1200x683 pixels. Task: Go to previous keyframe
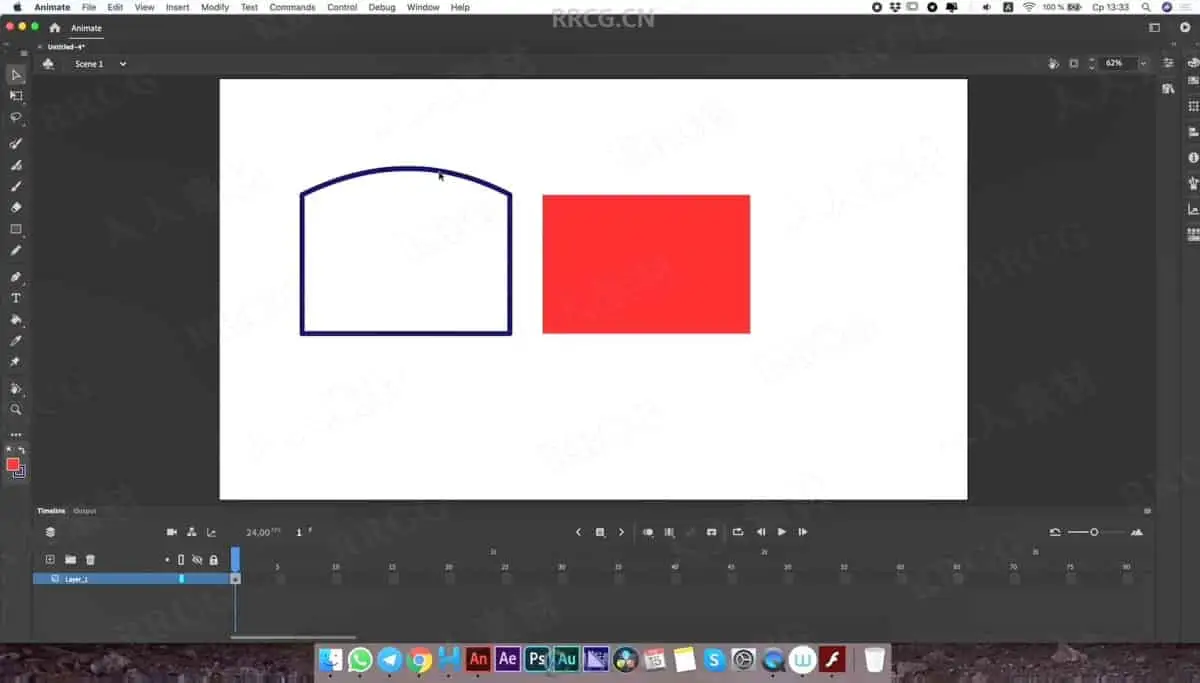point(578,532)
